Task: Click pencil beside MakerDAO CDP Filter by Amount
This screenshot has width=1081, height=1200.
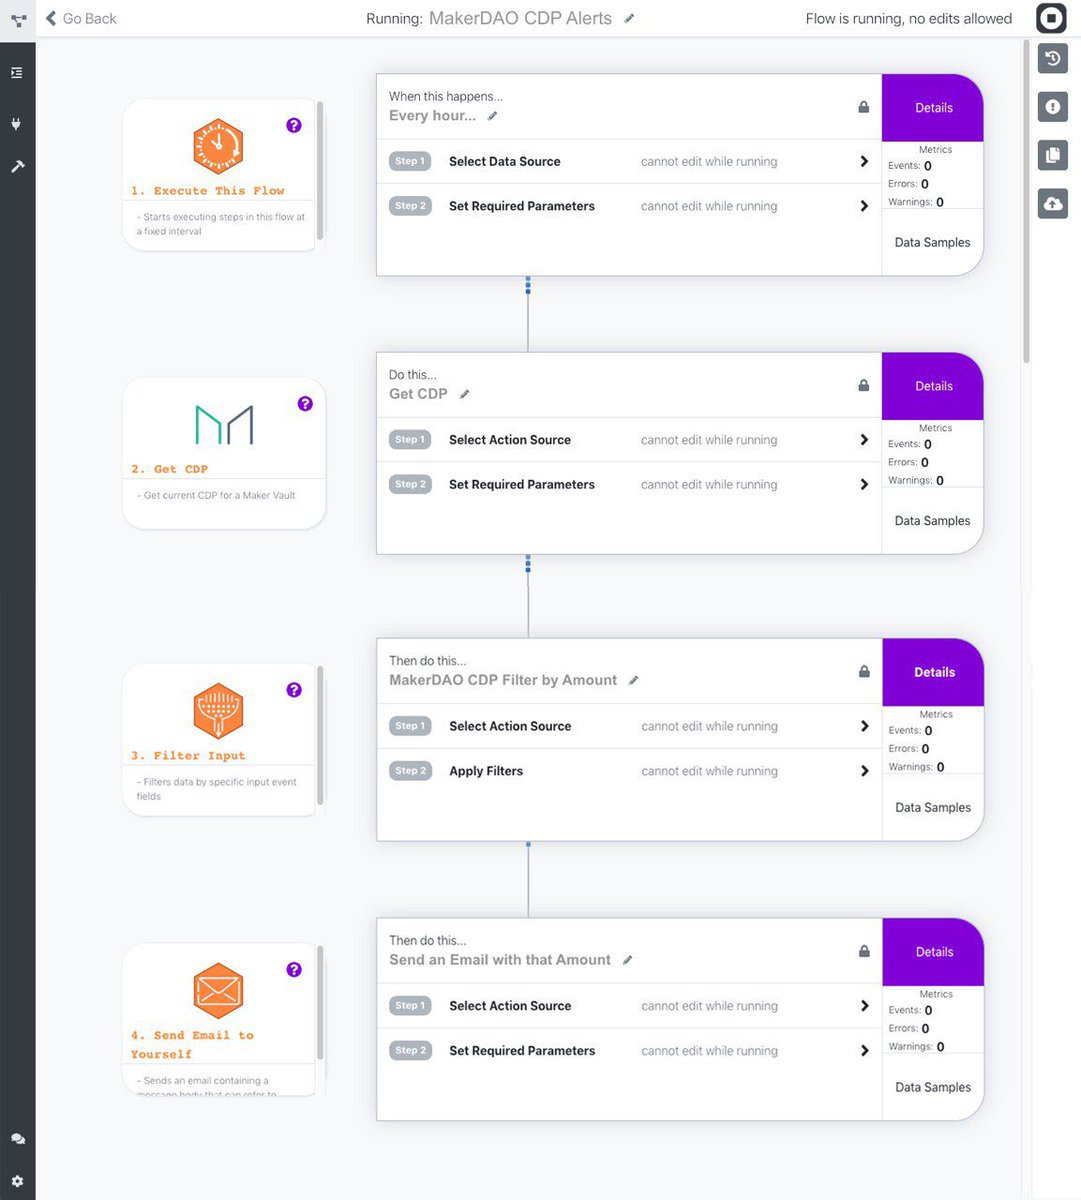Action: (x=633, y=680)
